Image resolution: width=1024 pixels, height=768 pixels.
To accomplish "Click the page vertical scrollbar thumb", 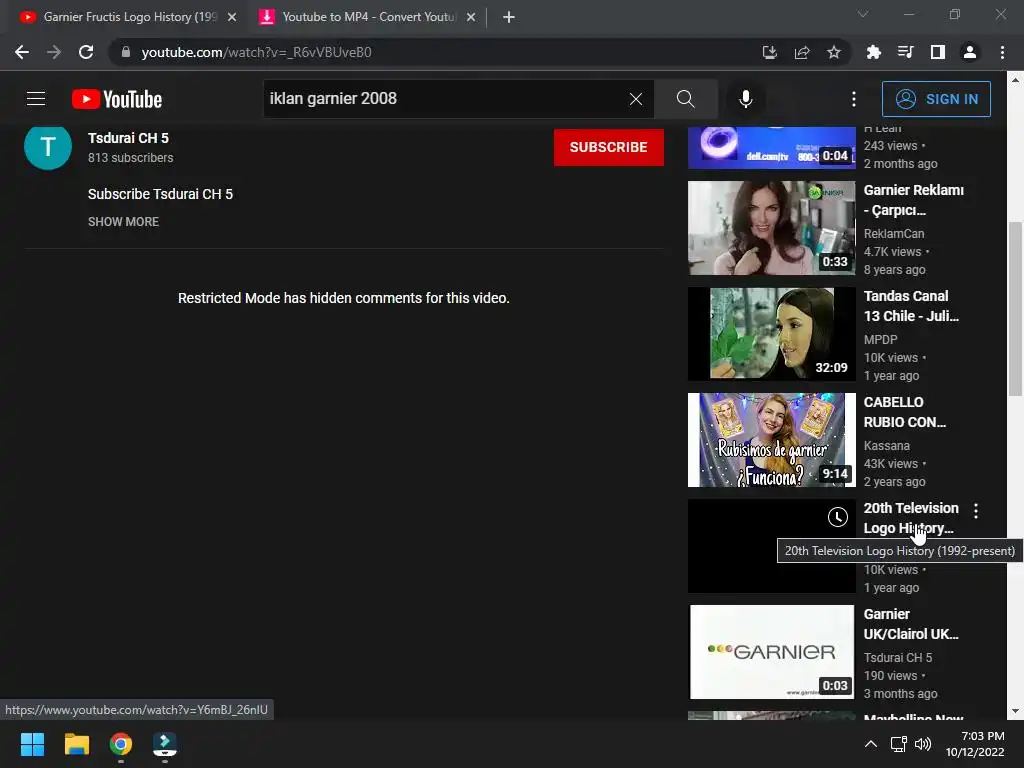I will tap(1015, 309).
